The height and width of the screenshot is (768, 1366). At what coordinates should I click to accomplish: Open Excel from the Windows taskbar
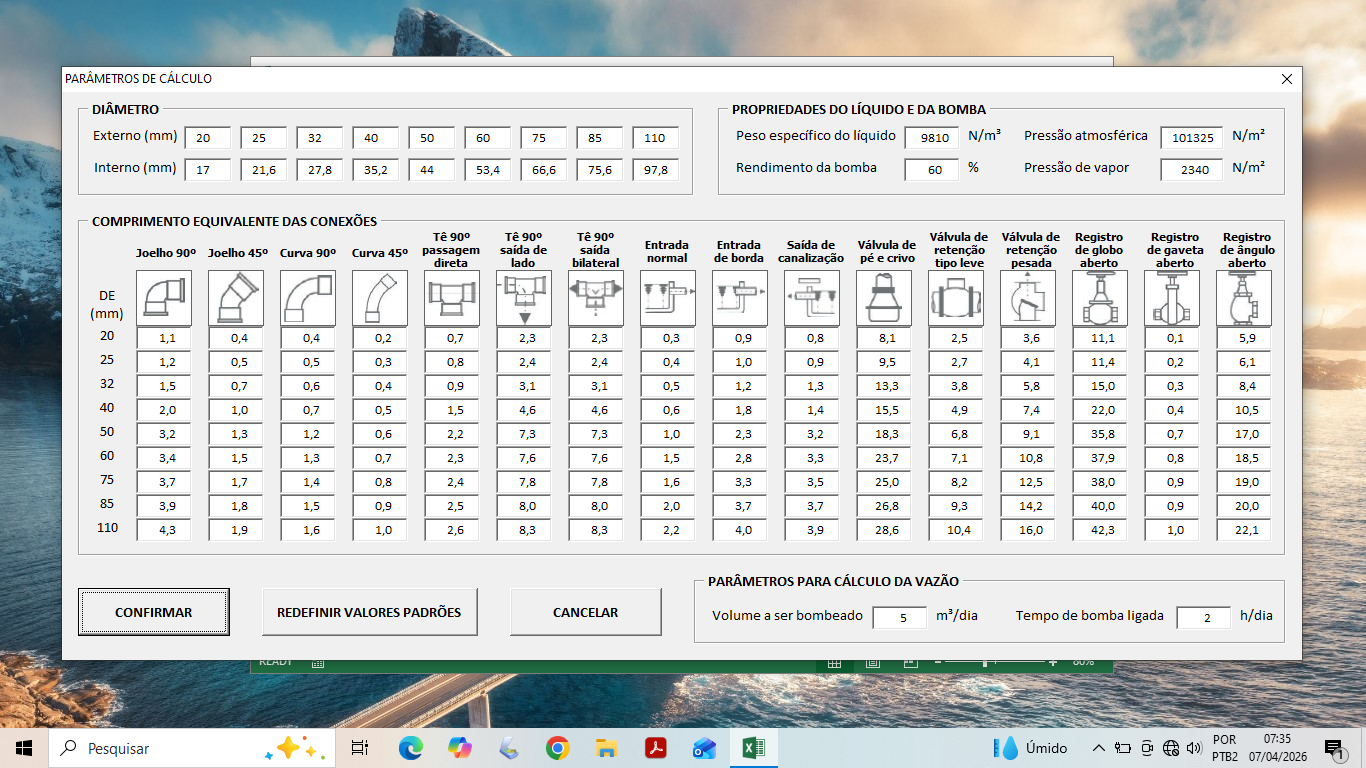coord(754,748)
